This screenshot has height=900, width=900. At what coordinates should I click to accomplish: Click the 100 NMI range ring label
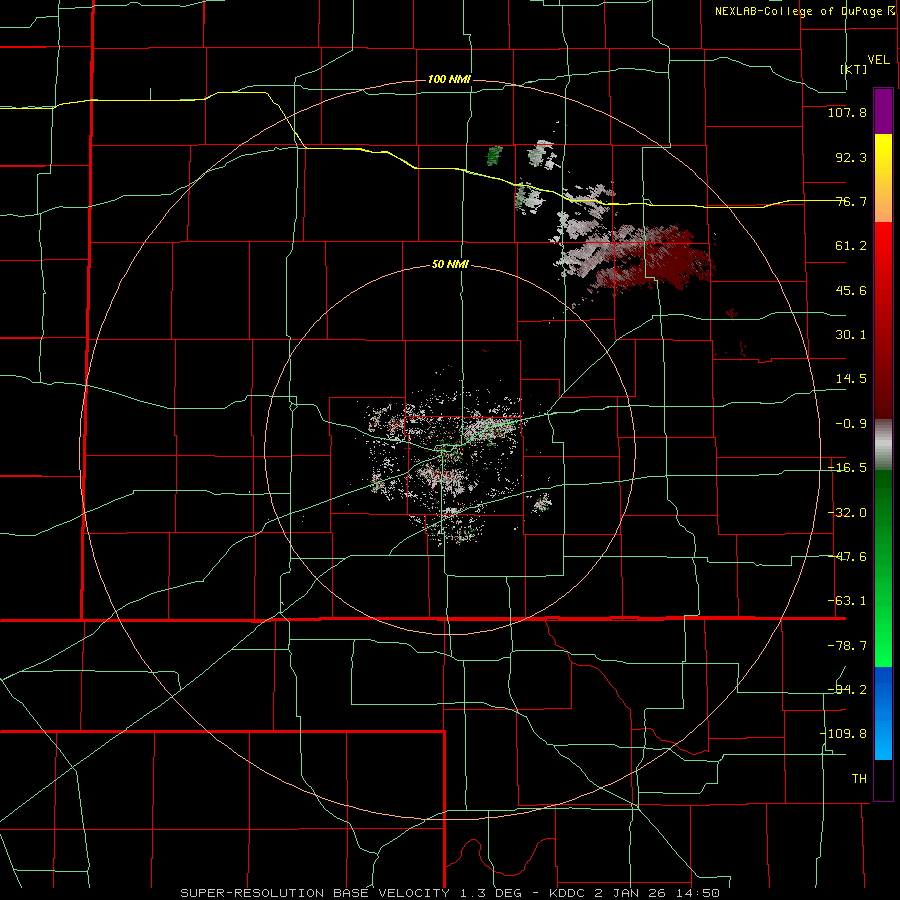(449, 79)
